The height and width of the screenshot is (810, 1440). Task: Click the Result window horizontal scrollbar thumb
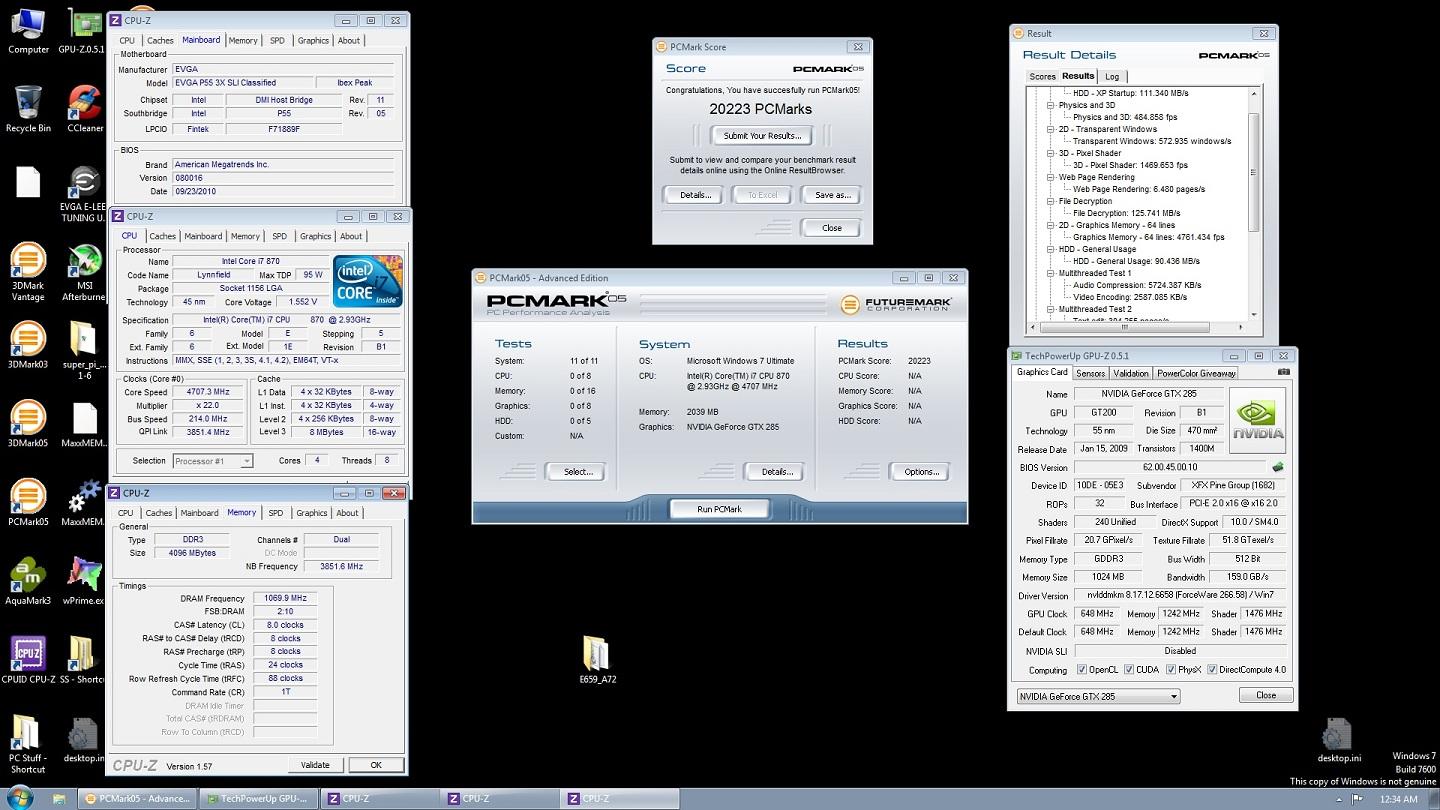pyautogui.click(x=1123, y=327)
